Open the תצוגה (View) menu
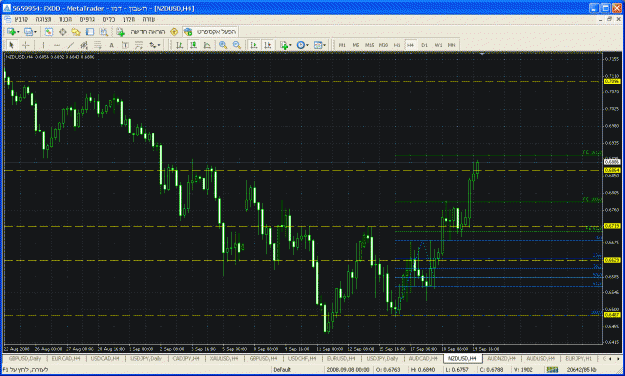The height and width of the screenshot is (376, 625). coord(43,20)
